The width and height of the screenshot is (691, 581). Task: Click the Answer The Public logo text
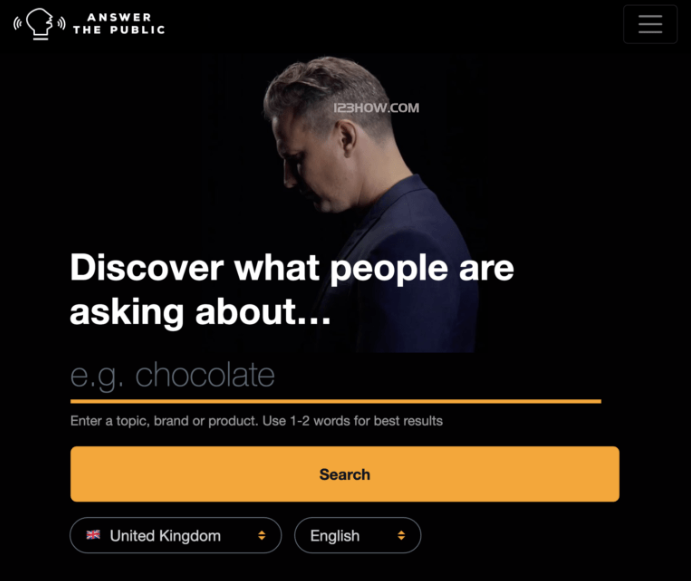point(119,24)
